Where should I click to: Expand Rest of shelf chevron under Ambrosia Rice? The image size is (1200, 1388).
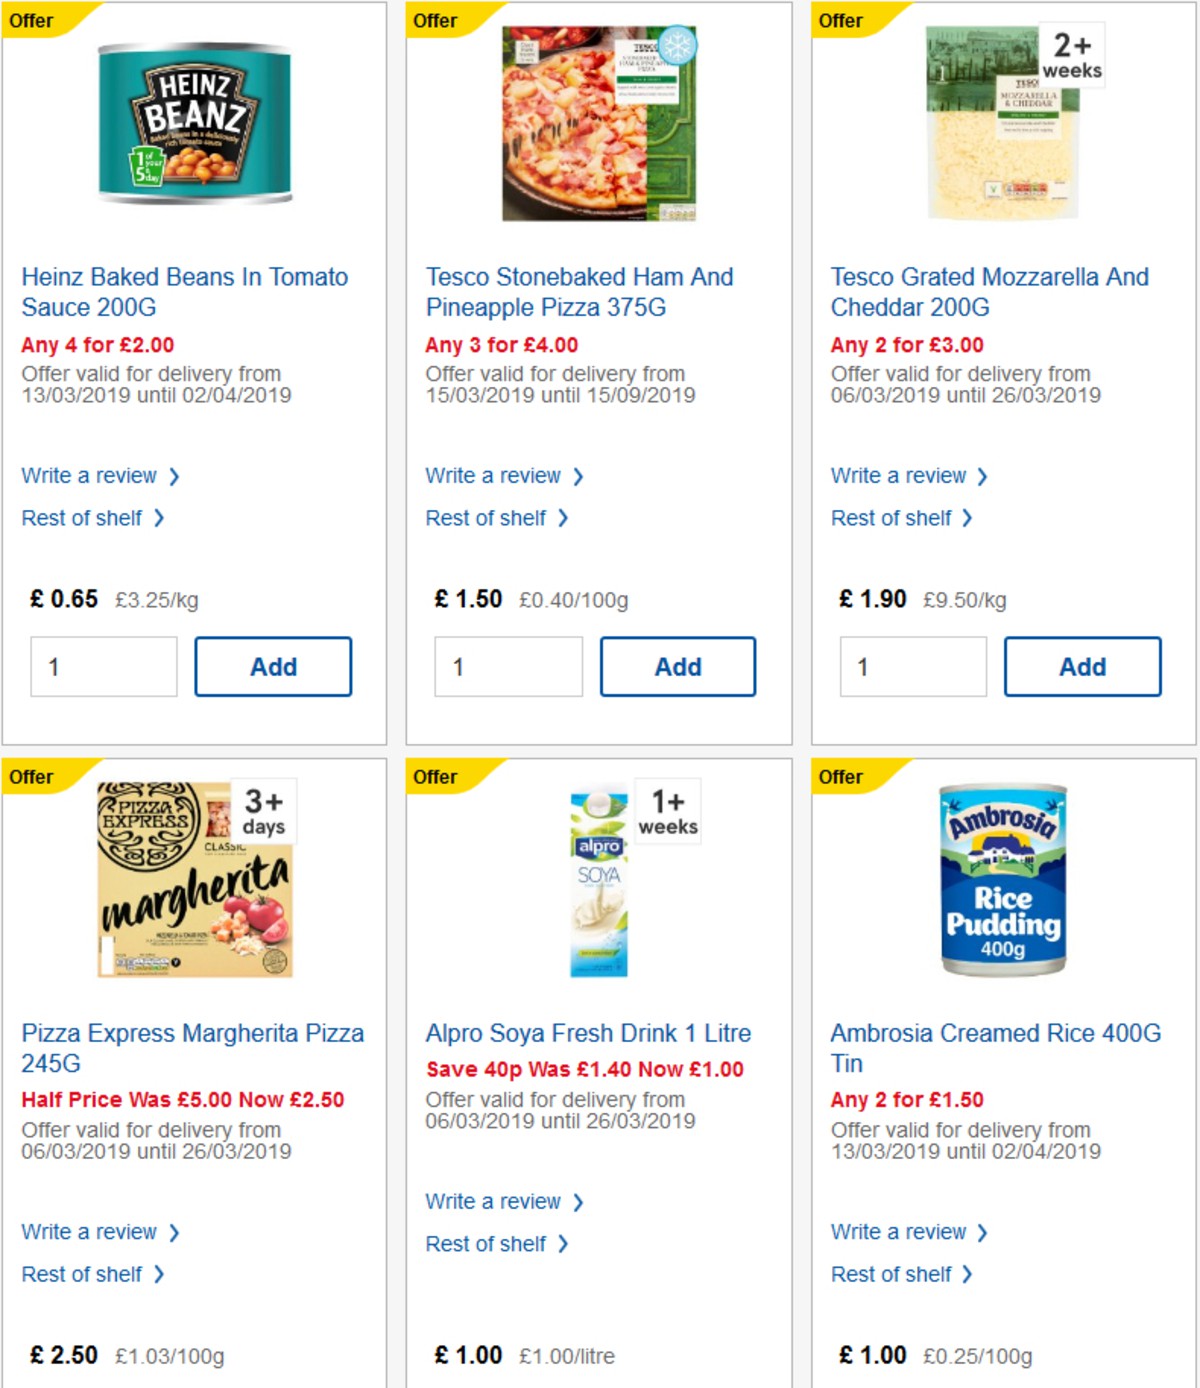[x=966, y=1274]
